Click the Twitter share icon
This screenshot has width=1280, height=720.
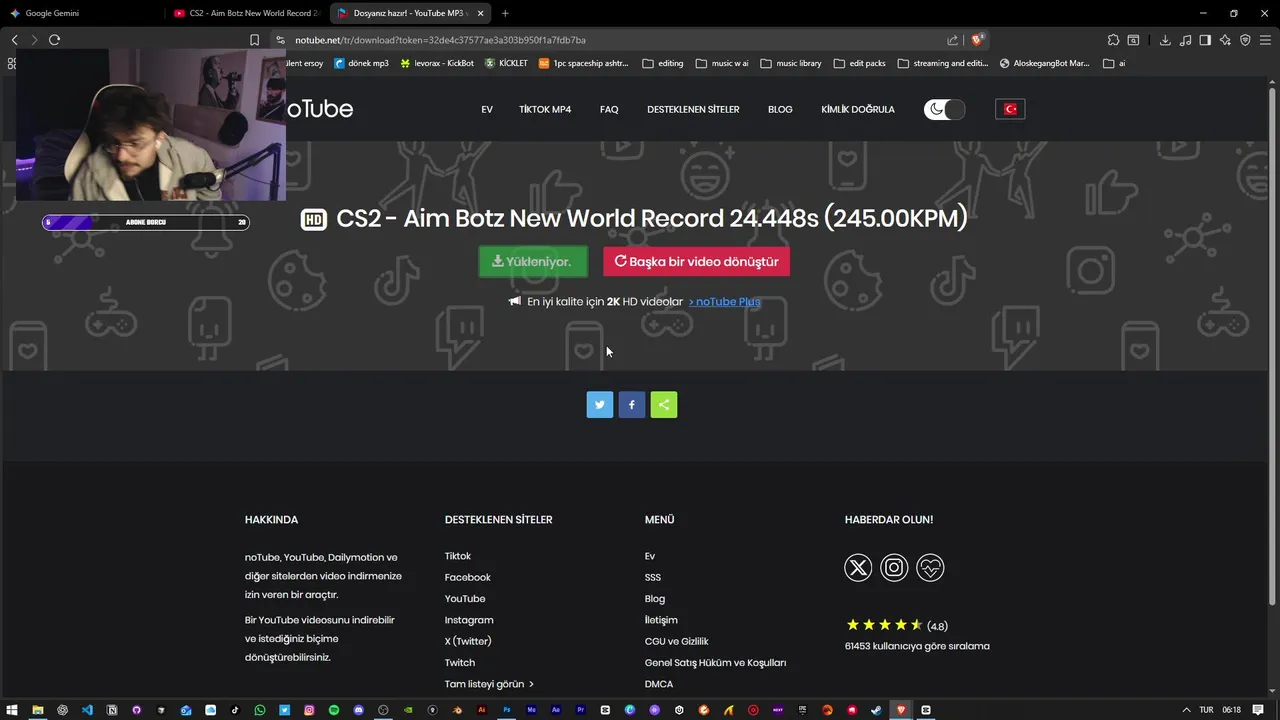(600, 405)
